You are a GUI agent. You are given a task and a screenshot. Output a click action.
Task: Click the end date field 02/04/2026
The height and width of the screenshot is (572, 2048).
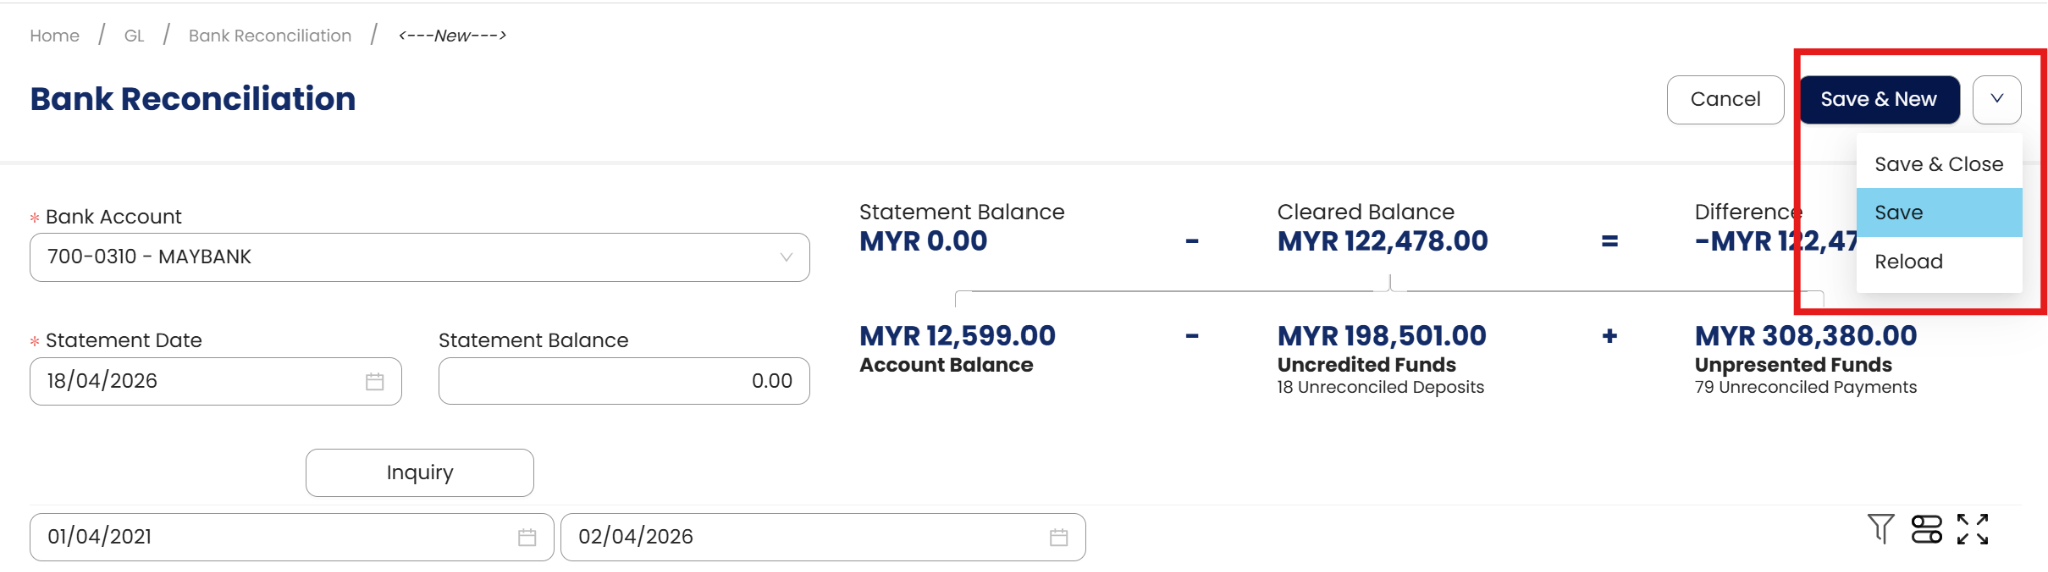coord(800,538)
